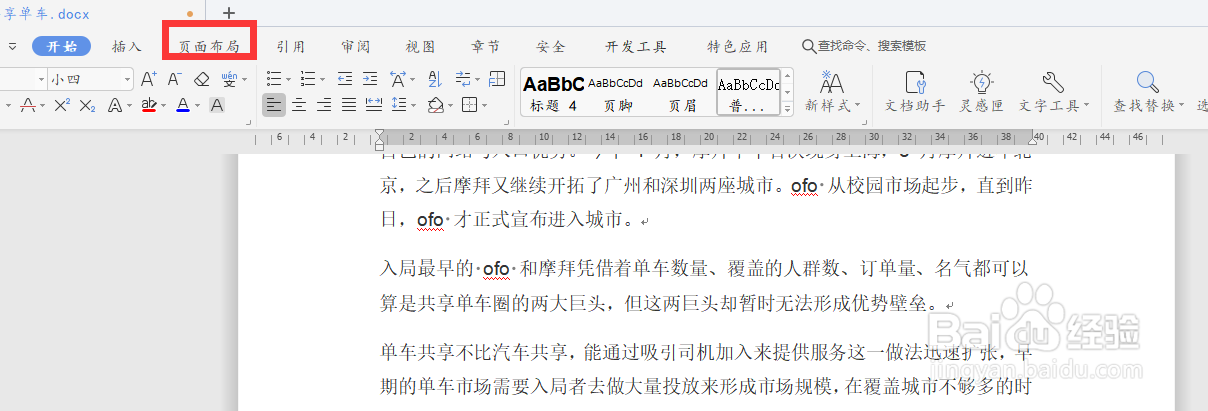The height and width of the screenshot is (411, 1208).
Task: Expand bullet list style dropdown arrow
Action: coord(289,79)
